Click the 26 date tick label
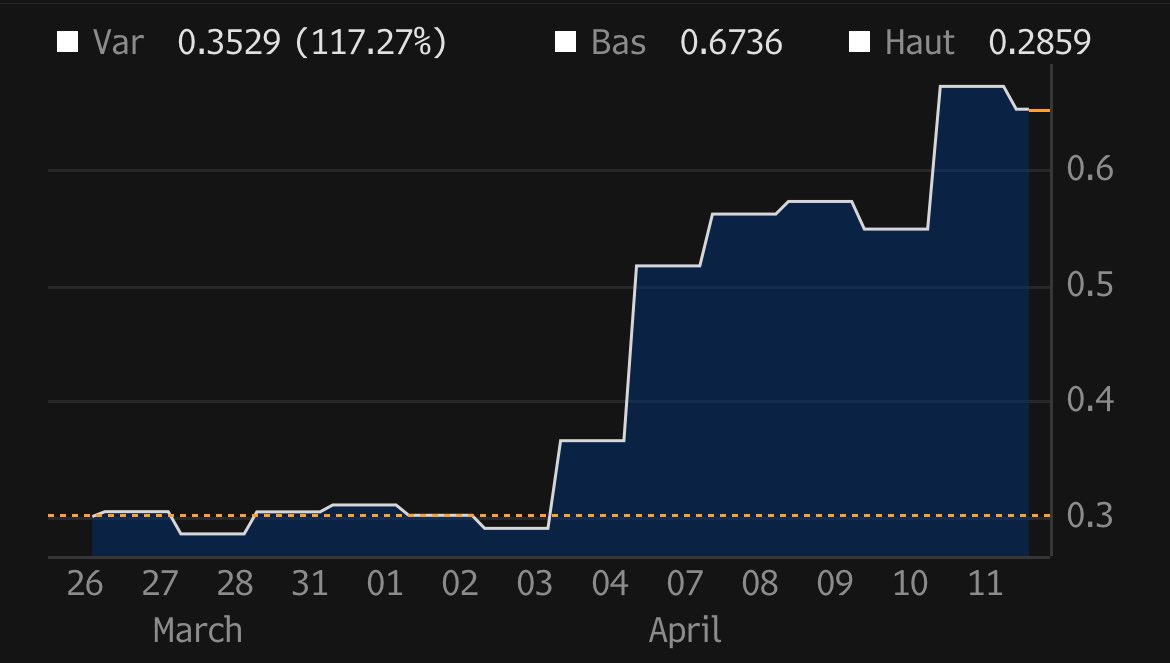Image resolution: width=1170 pixels, height=663 pixels. tap(85, 583)
